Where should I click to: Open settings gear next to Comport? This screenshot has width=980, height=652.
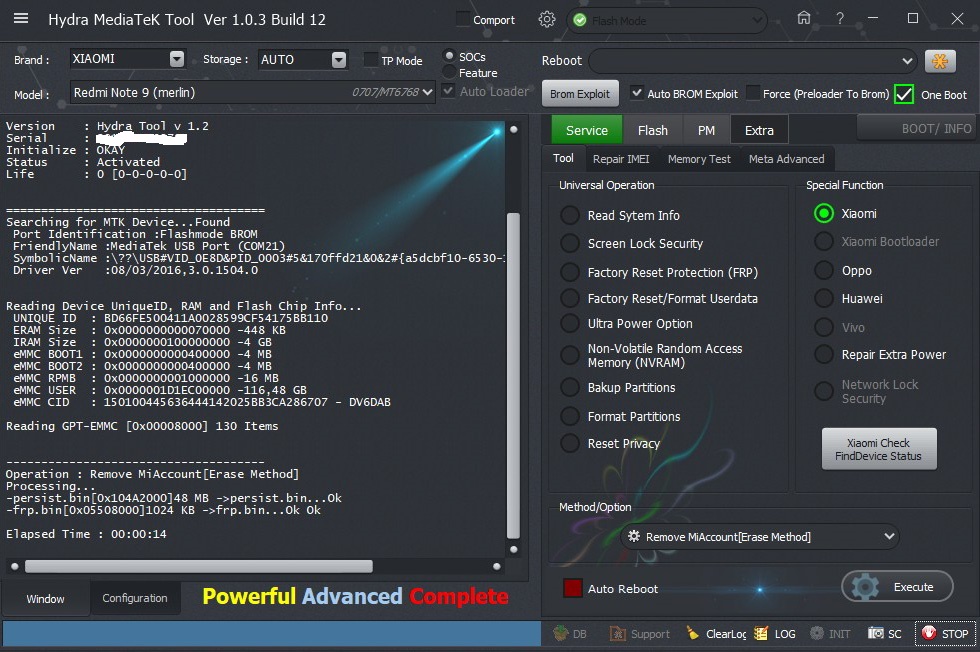pyautogui.click(x=547, y=19)
